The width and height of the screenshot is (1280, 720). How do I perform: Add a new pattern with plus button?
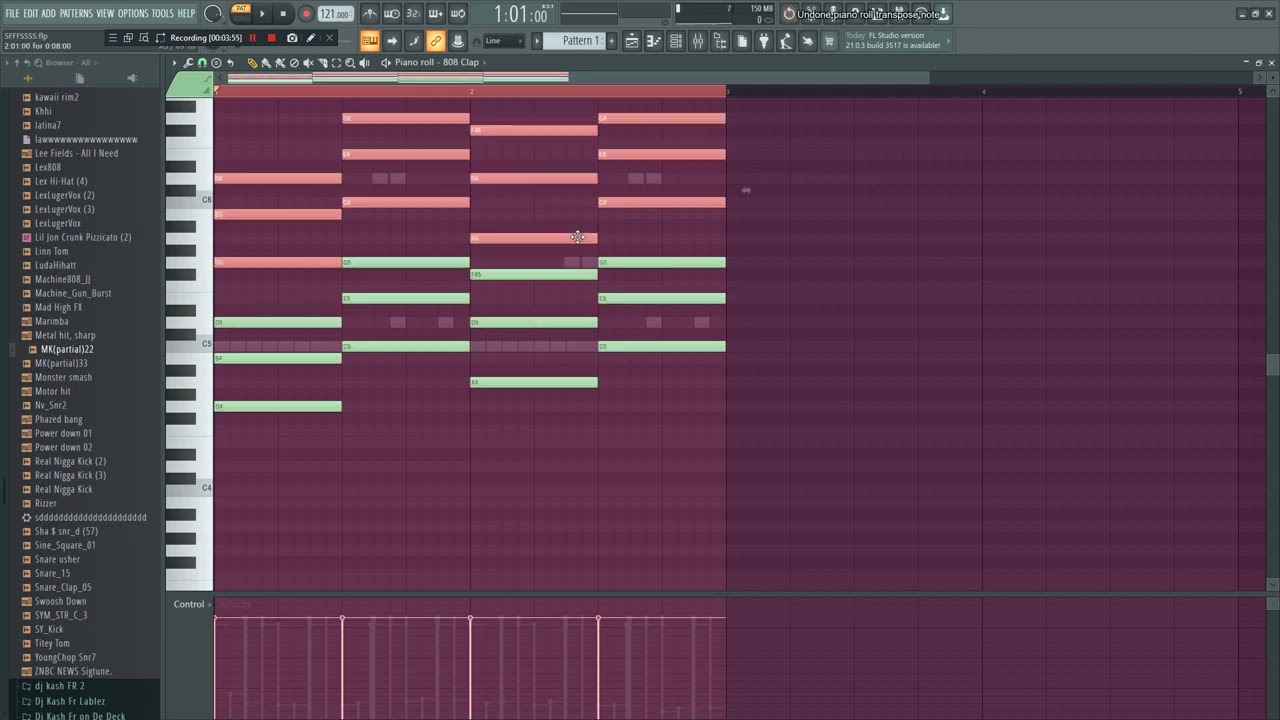point(611,41)
